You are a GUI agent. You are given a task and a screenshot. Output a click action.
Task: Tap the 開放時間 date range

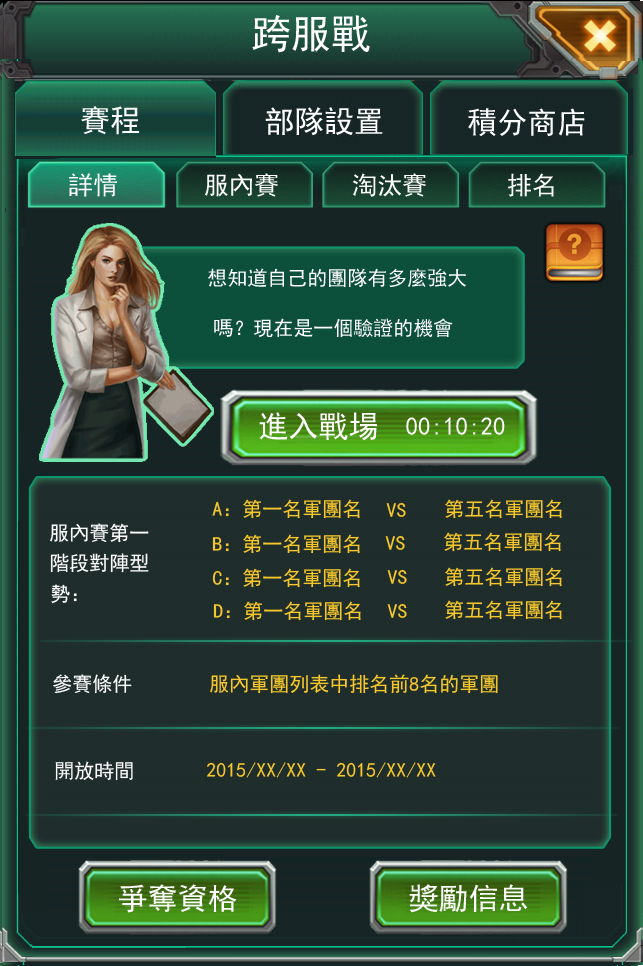point(321,770)
